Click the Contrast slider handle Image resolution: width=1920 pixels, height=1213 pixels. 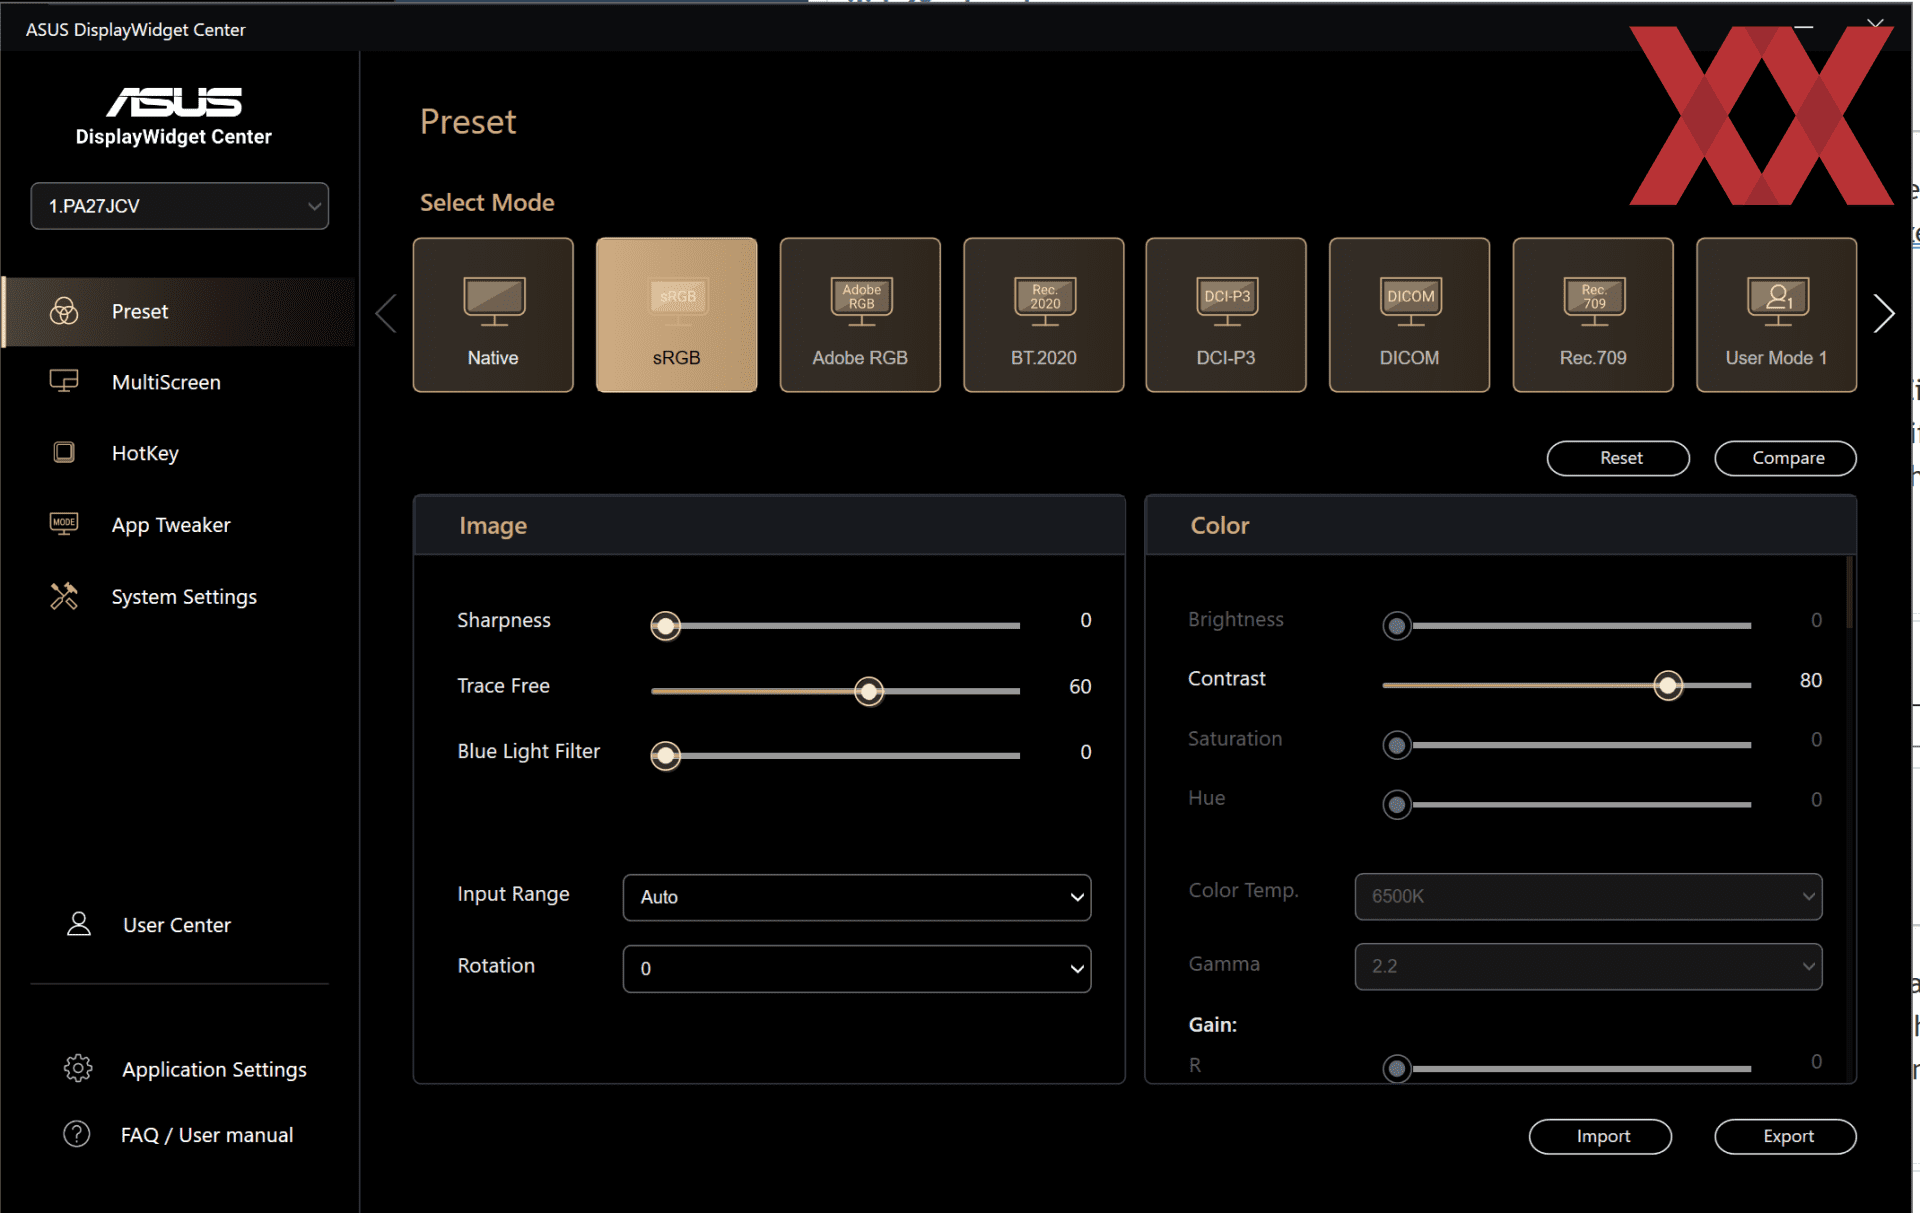click(x=1668, y=685)
